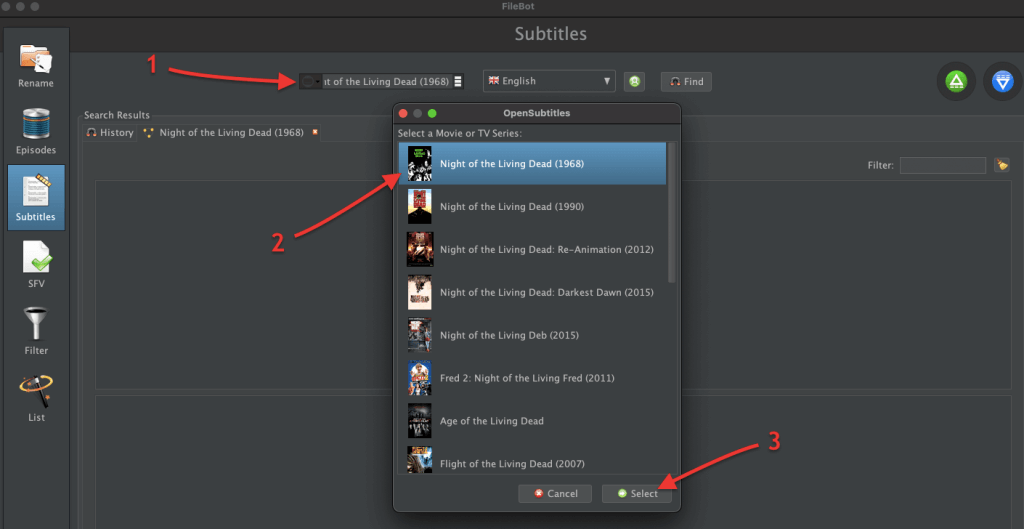Click the green upload subtitles icon

click(956, 82)
